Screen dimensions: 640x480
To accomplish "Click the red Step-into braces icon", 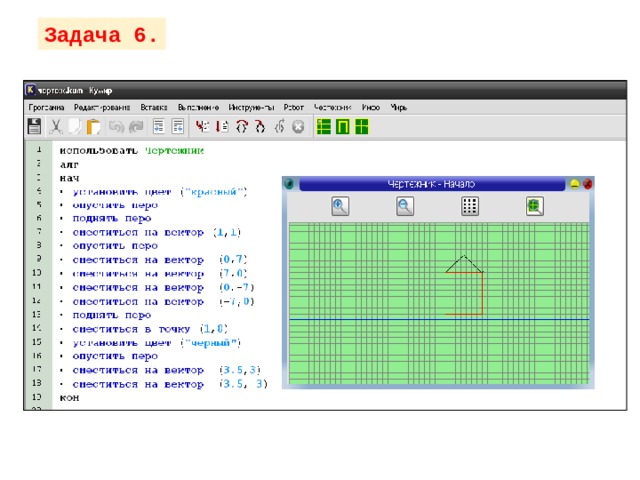I will point(242,127).
